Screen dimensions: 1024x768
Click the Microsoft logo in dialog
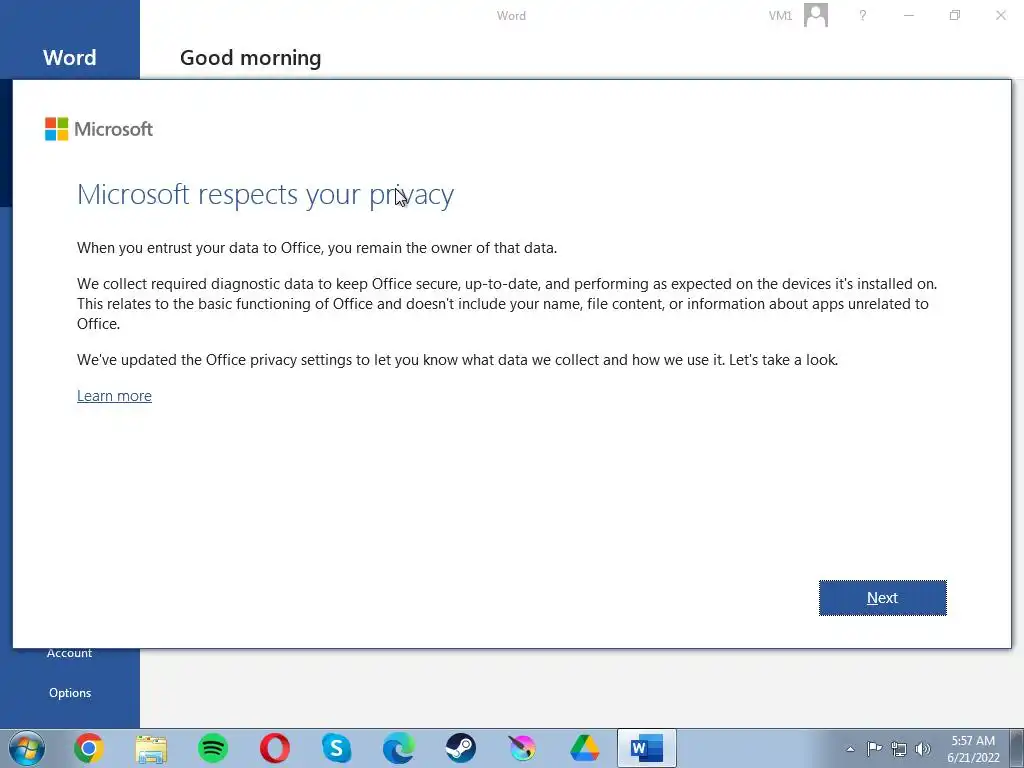(99, 129)
